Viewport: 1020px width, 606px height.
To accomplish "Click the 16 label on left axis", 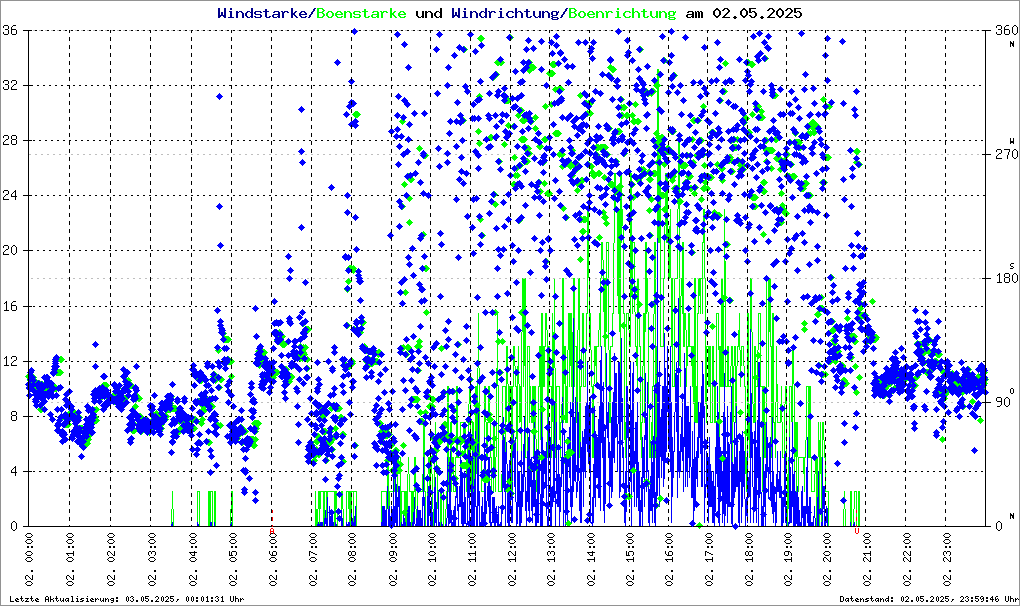I will (13, 306).
